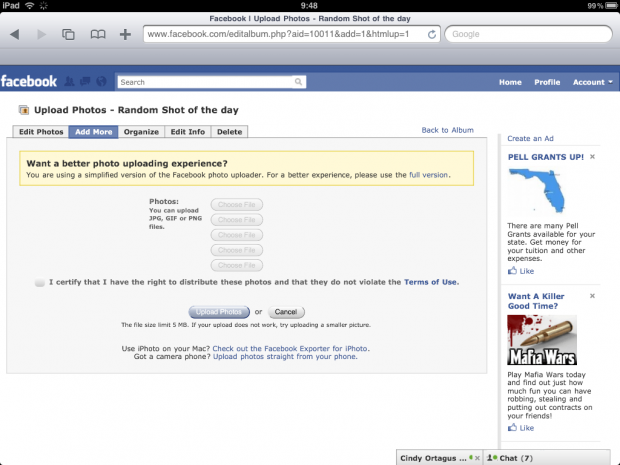
Task: Click the third Choose File button
Action: [x=236, y=235]
